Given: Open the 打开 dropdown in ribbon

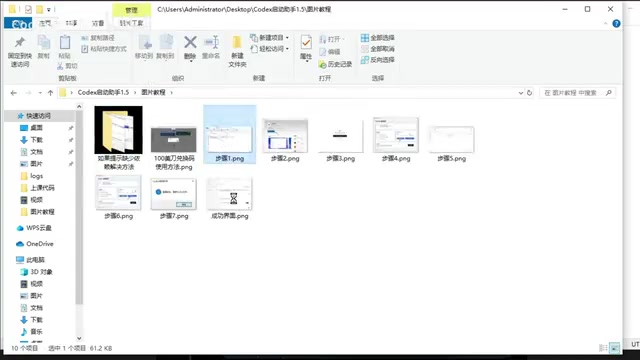Looking at the screenshot, I should [332, 39].
